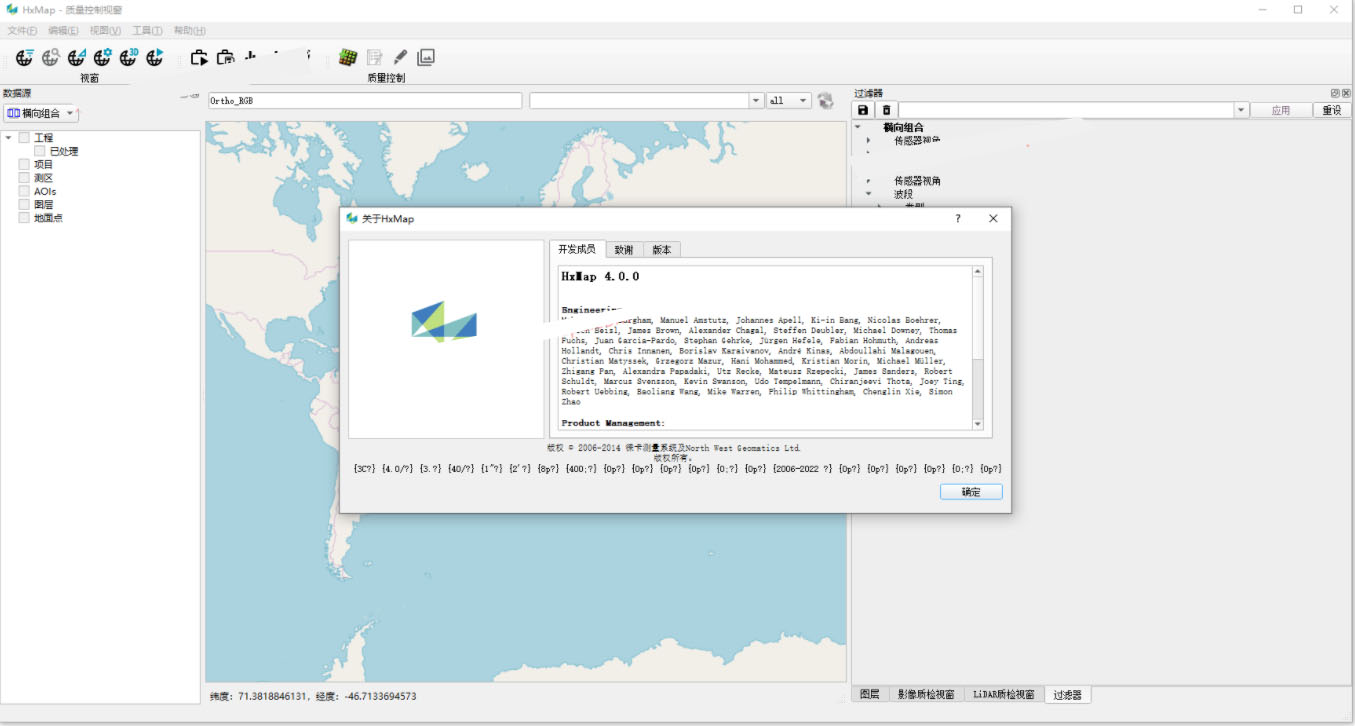Close the 关于HxMap dialog
Image resolution: width=1355 pixels, height=726 pixels.
point(993,218)
